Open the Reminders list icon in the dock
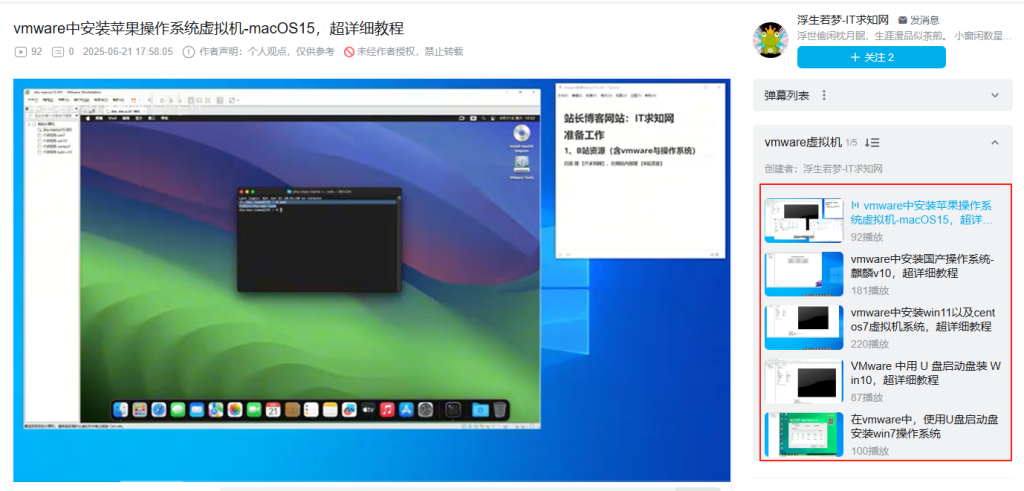This screenshot has height=491, width=1024. tap(312, 409)
